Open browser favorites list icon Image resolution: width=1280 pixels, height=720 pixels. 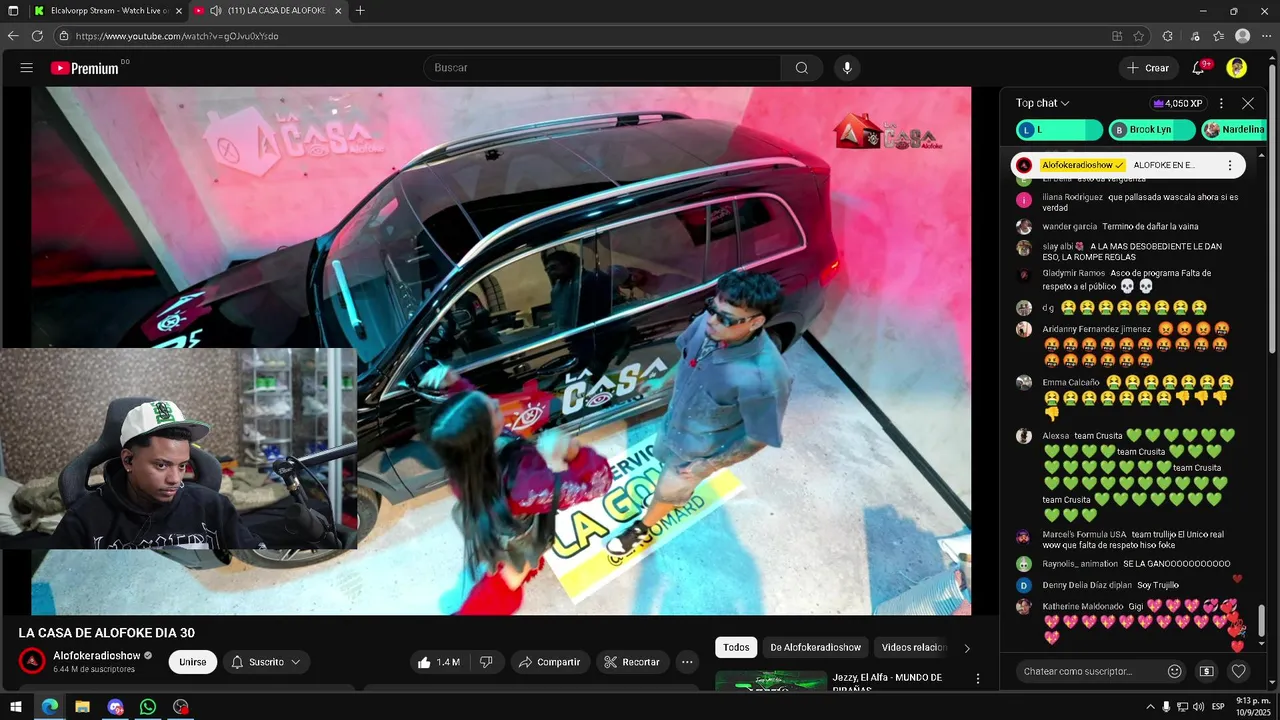coord(1218,36)
